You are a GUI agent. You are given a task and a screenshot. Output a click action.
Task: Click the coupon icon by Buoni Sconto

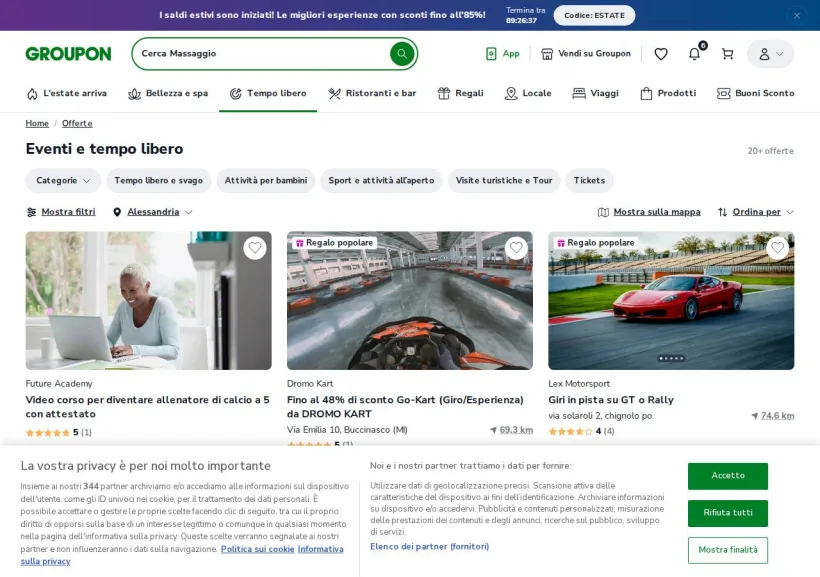pos(723,94)
